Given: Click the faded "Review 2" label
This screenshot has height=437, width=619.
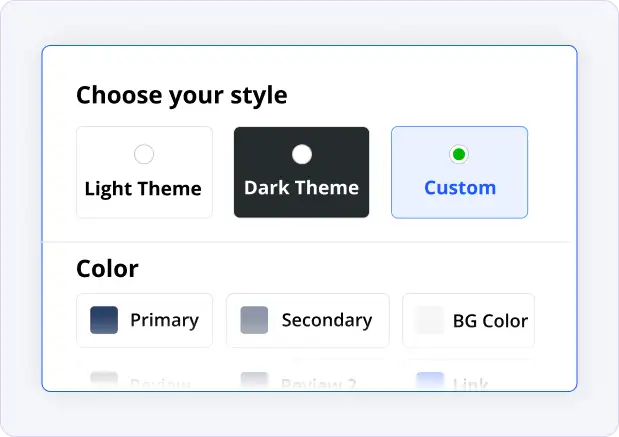Looking at the screenshot, I should (x=318, y=383).
